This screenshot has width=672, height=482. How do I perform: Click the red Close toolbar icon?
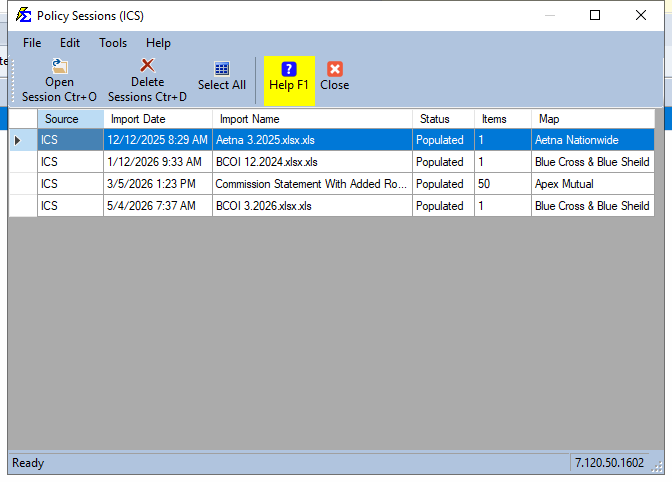point(335,69)
